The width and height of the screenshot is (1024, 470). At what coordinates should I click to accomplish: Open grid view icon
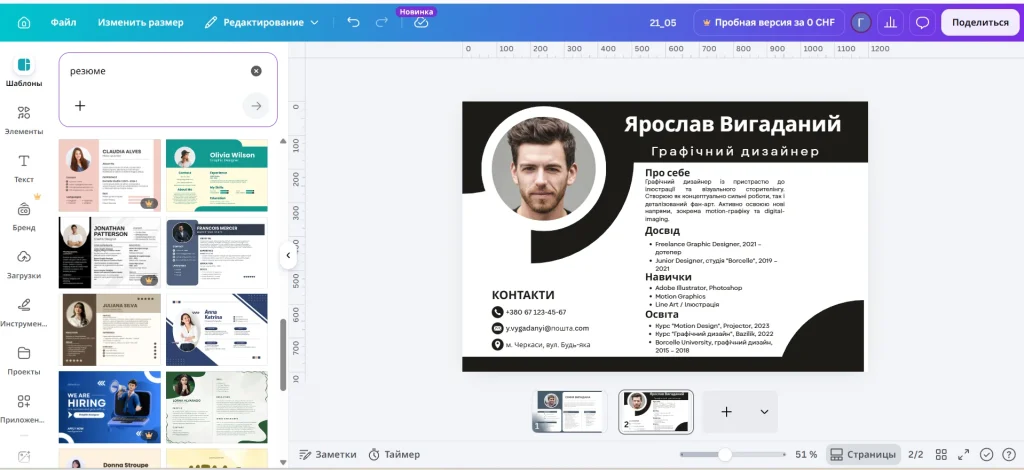941,454
